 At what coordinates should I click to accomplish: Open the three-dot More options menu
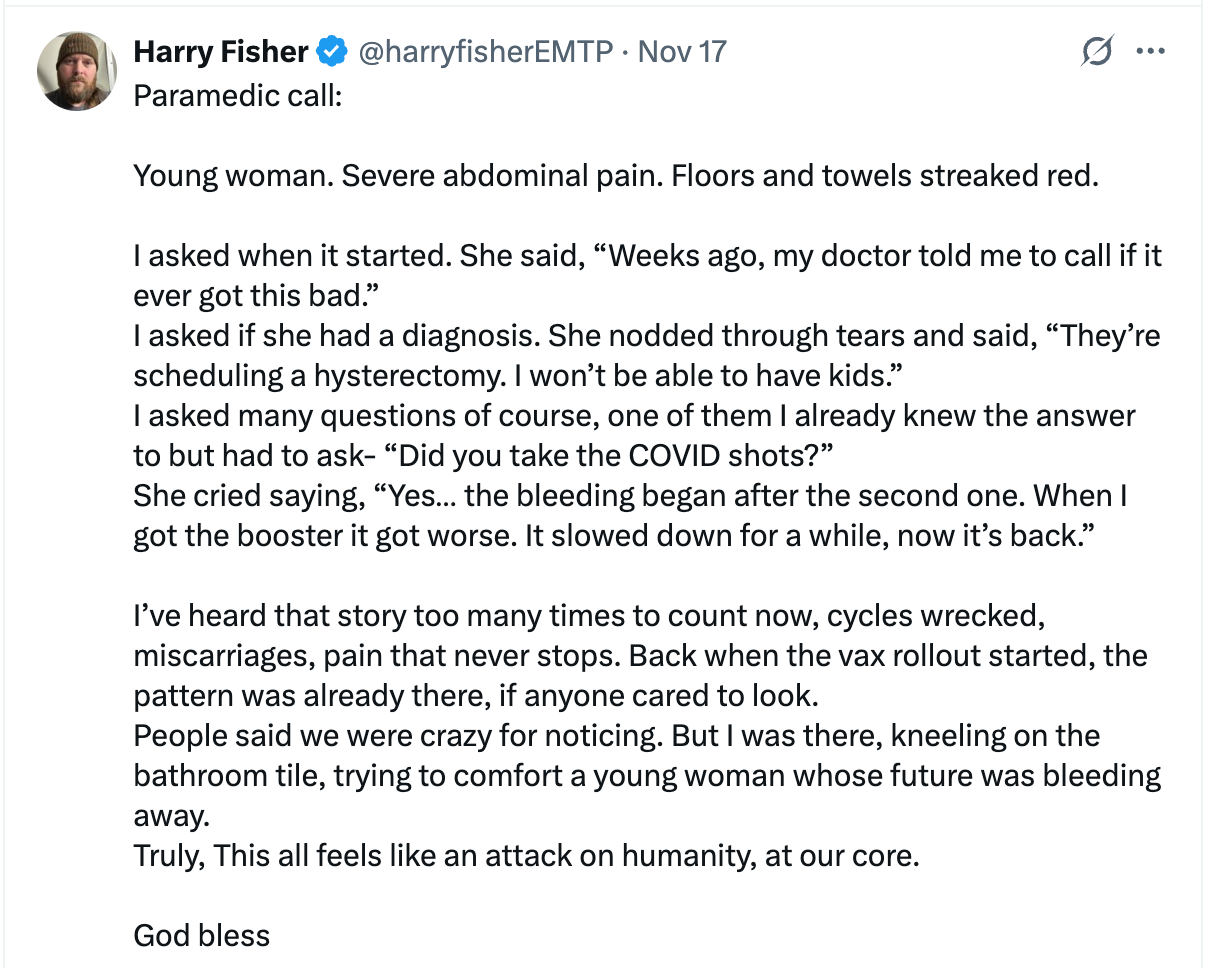[1151, 50]
